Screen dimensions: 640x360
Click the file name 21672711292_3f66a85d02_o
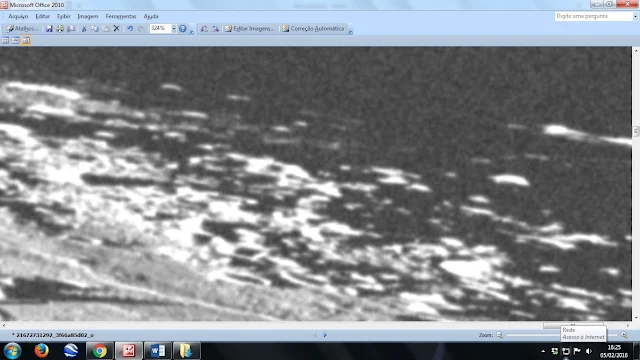(x=55, y=335)
